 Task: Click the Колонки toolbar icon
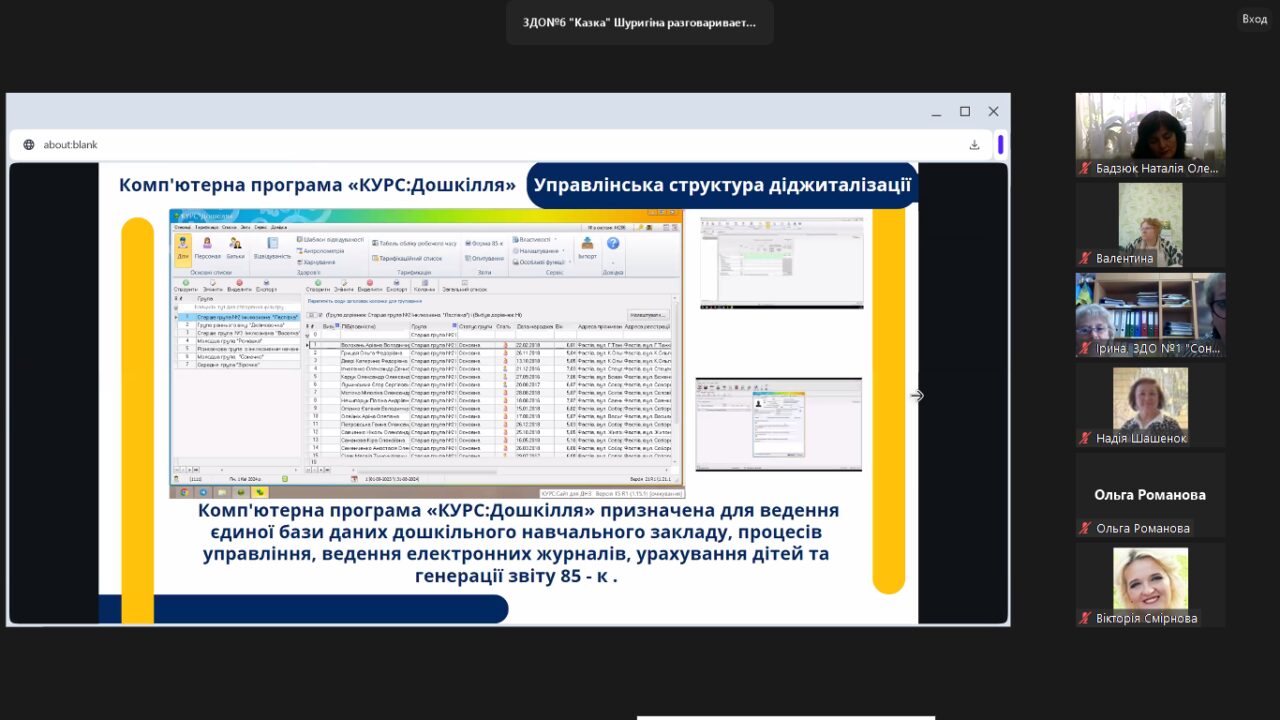(424, 283)
